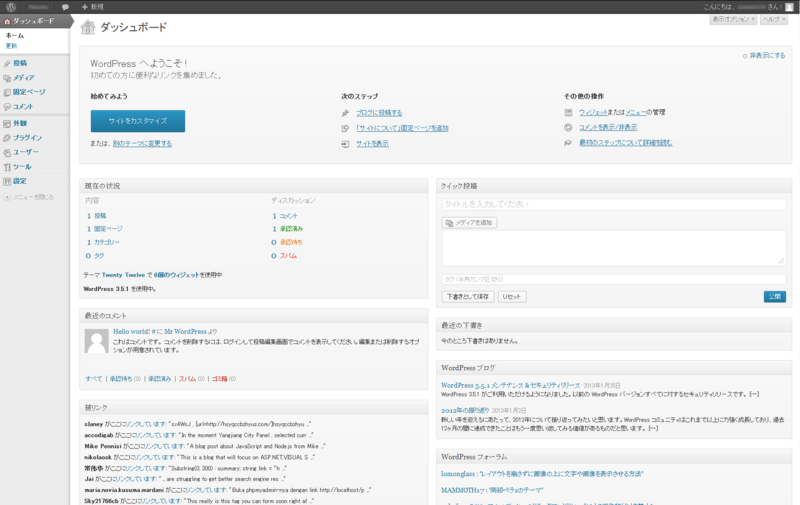Open the 投稿 count in 現在の状況

(96, 216)
